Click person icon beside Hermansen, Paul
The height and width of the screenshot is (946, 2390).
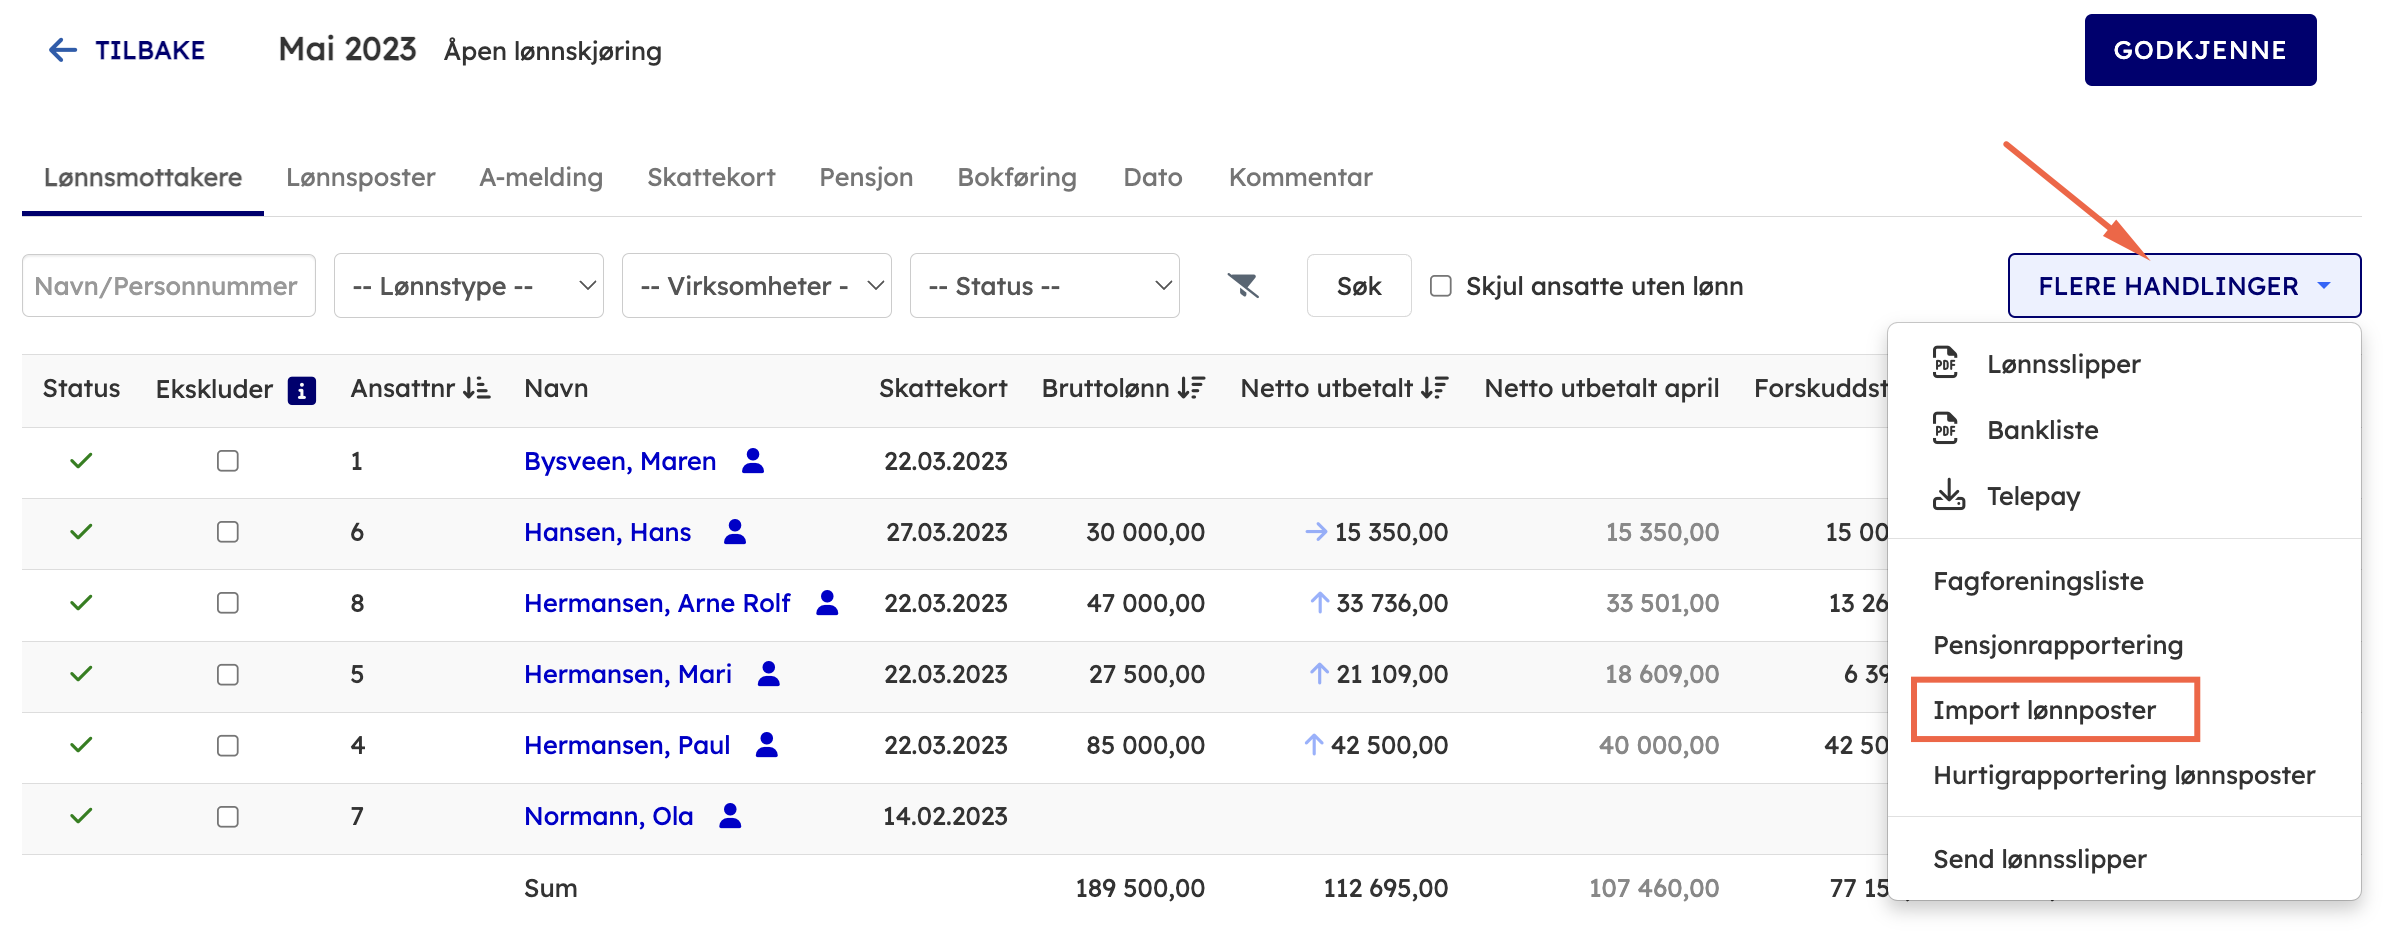click(x=766, y=745)
